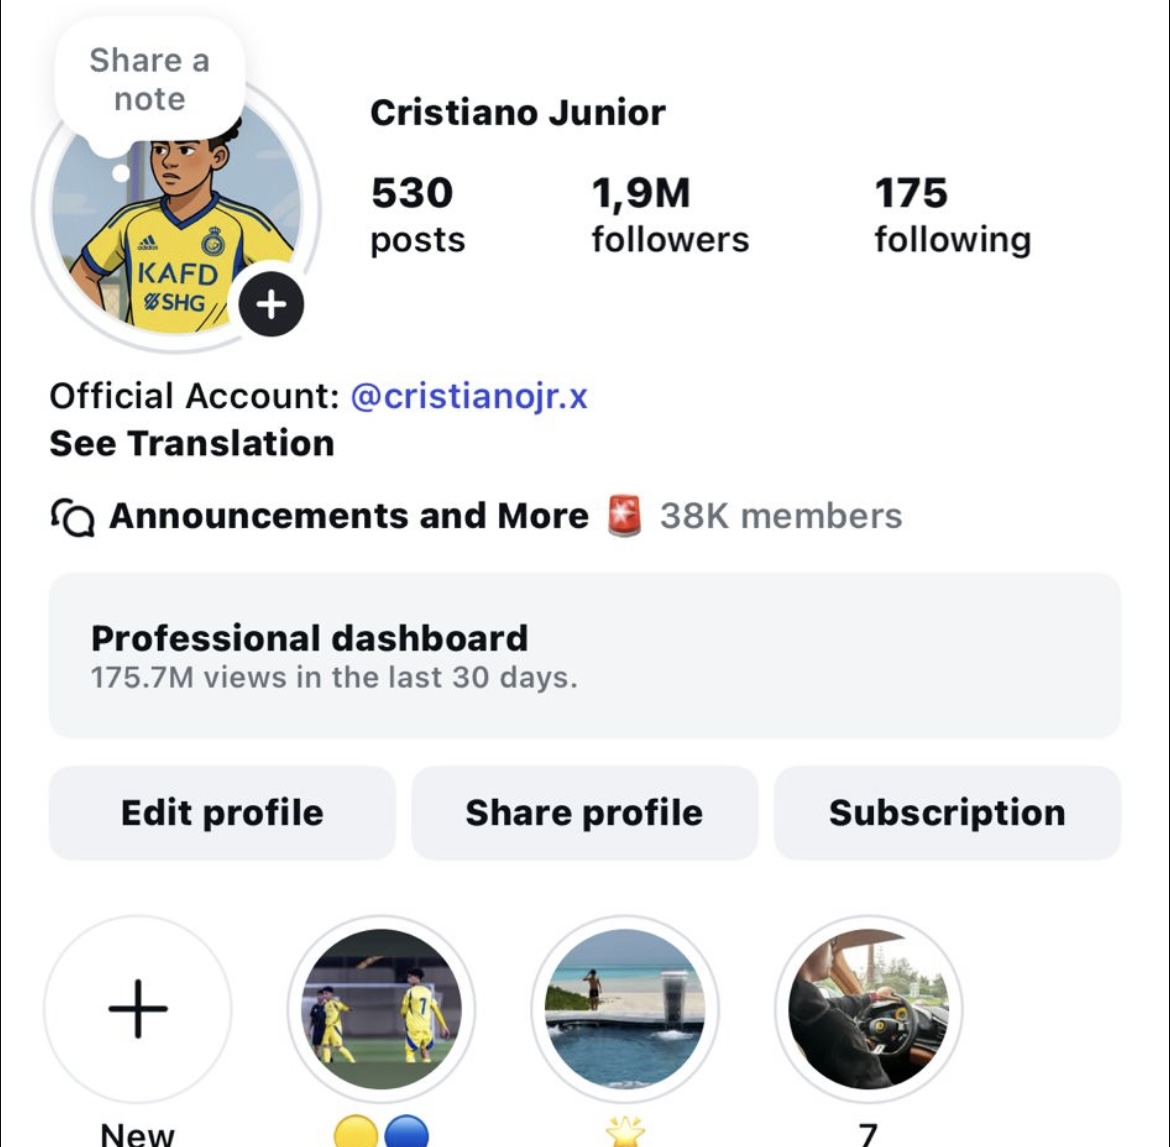Open the Subscription button
Screen dimensions: 1170x1147
947,813
